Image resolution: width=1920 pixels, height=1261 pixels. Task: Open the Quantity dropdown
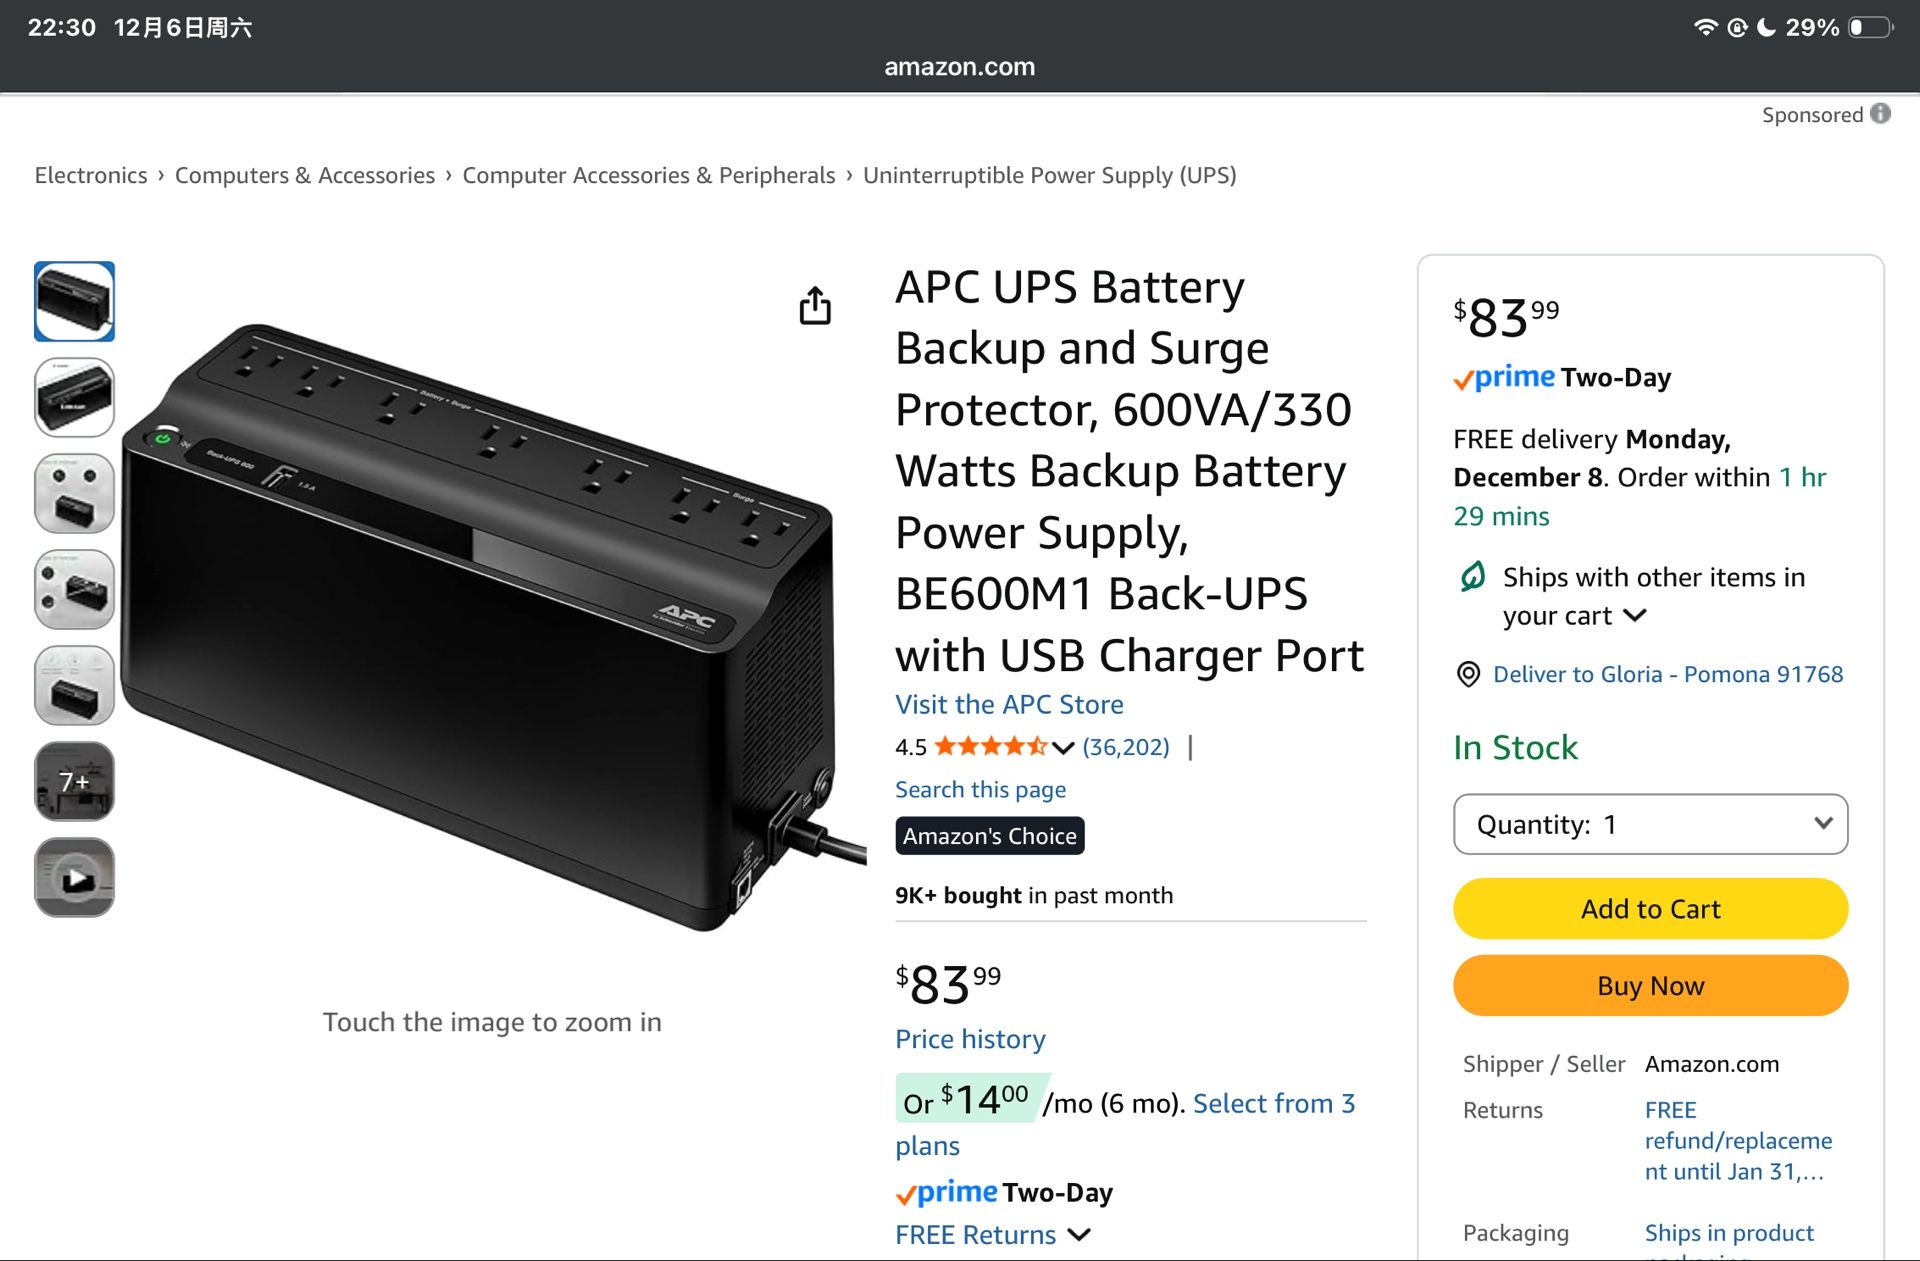(1650, 824)
